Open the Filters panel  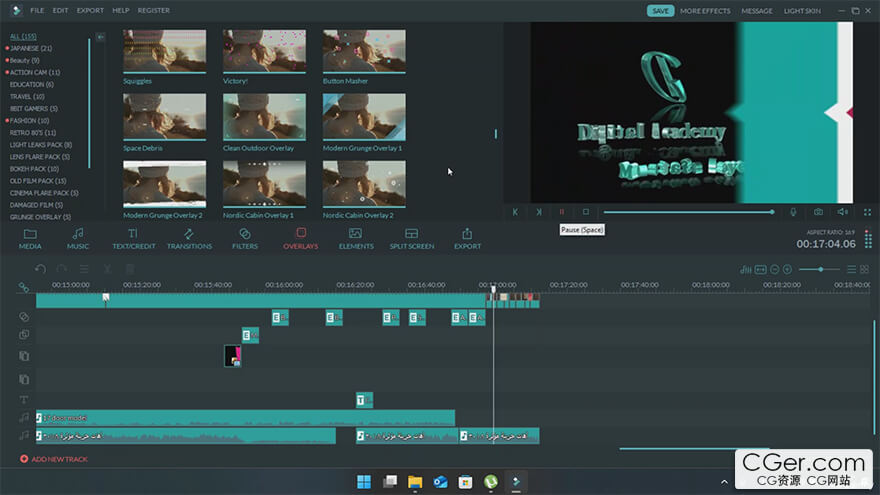[245, 238]
